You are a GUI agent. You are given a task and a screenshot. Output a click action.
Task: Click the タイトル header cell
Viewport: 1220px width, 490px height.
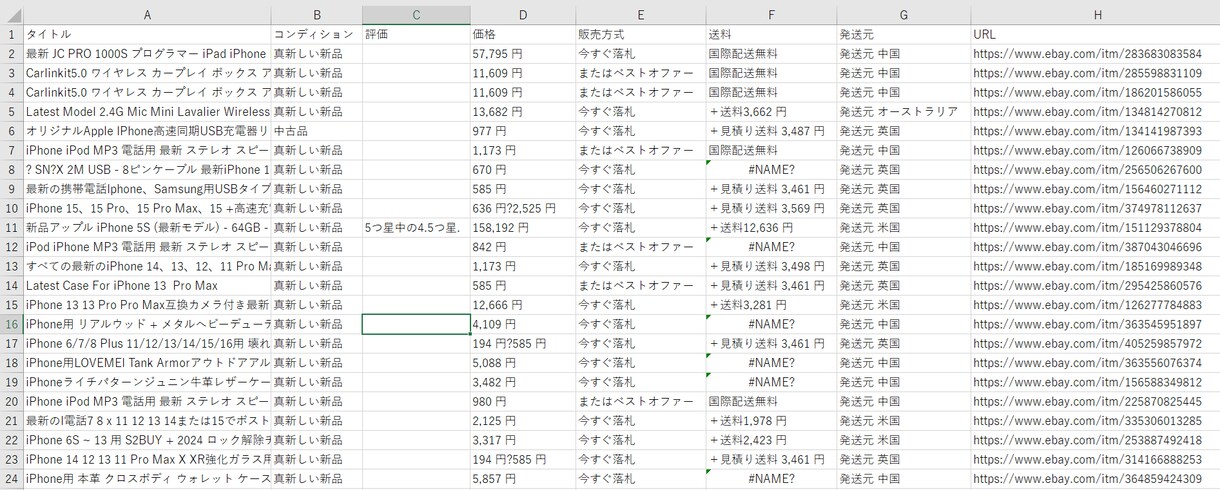pos(147,34)
